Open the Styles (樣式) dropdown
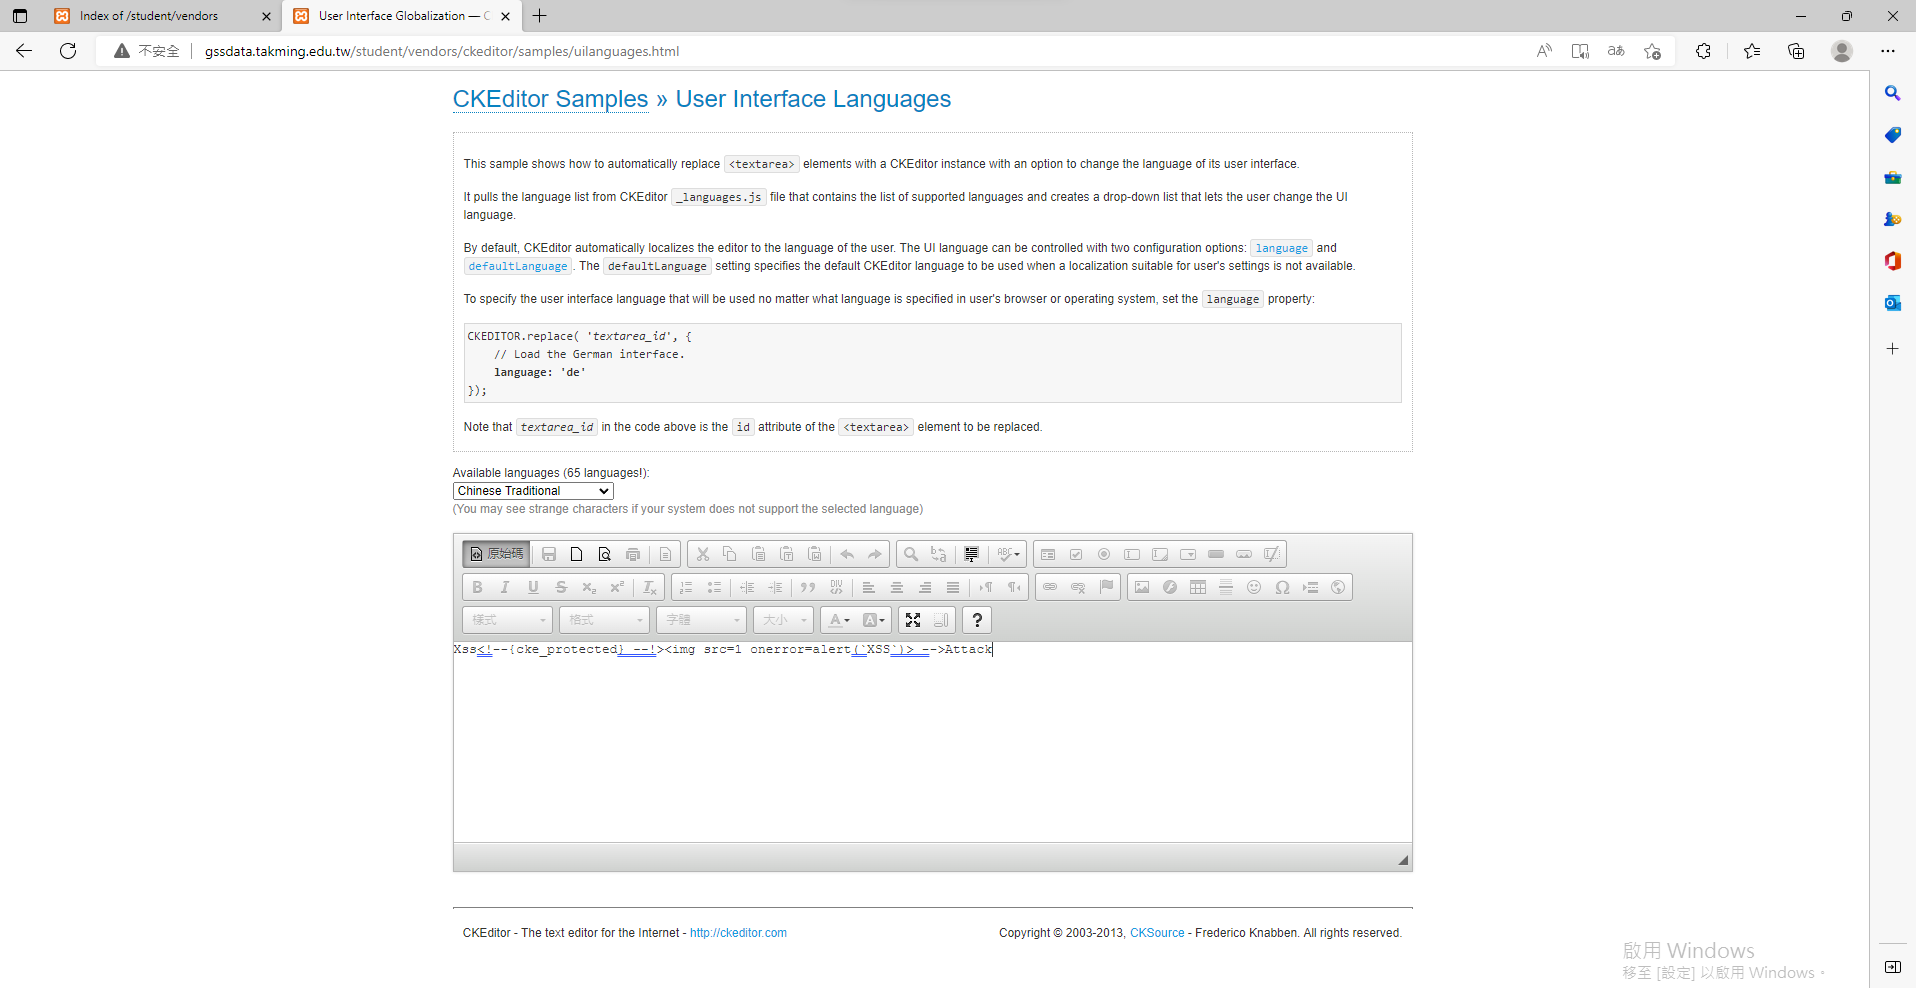The width and height of the screenshot is (1916, 988). 507,620
